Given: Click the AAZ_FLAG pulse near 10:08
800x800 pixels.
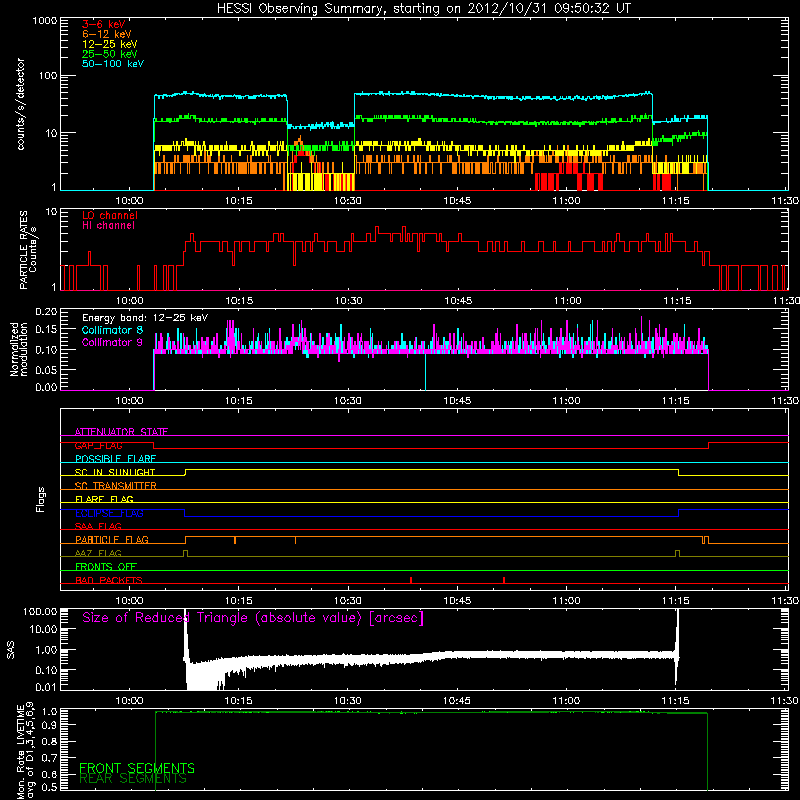Looking at the screenshot, I should click(x=185, y=554).
